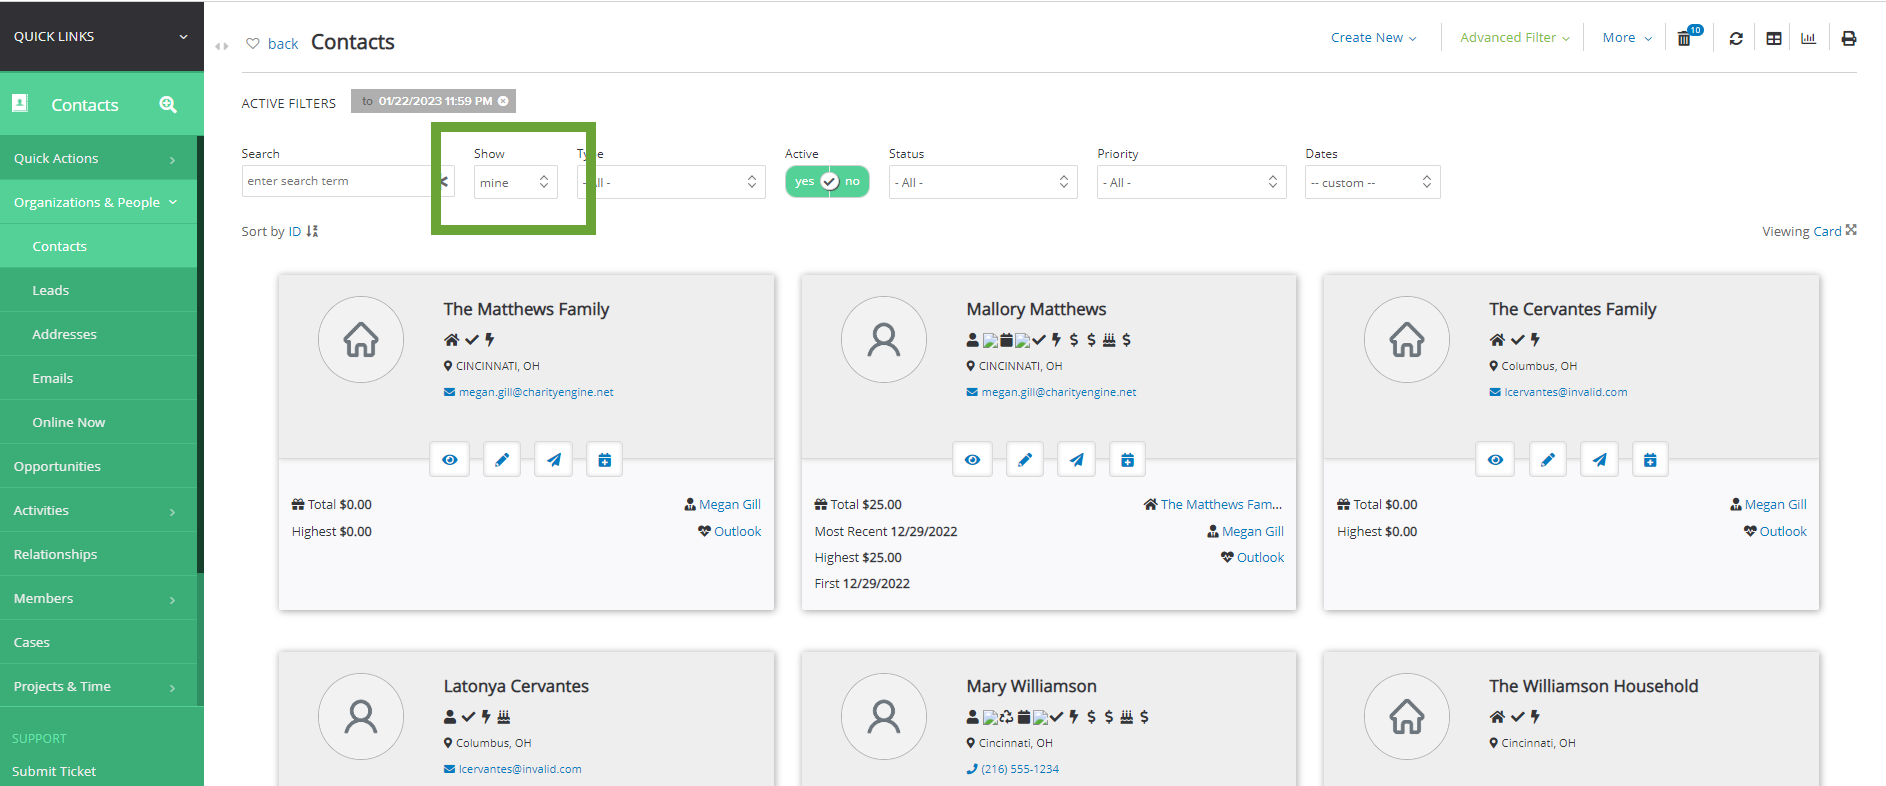Open the Advanced Filter dropdown
Viewport: 1886px width, 786px height.
[x=1514, y=38]
